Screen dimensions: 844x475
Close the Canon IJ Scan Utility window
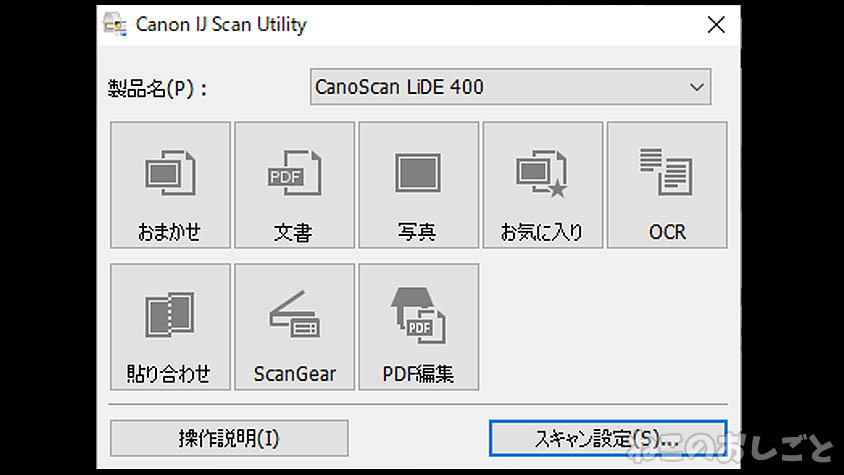pyautogui.click(x=716, y=25)
